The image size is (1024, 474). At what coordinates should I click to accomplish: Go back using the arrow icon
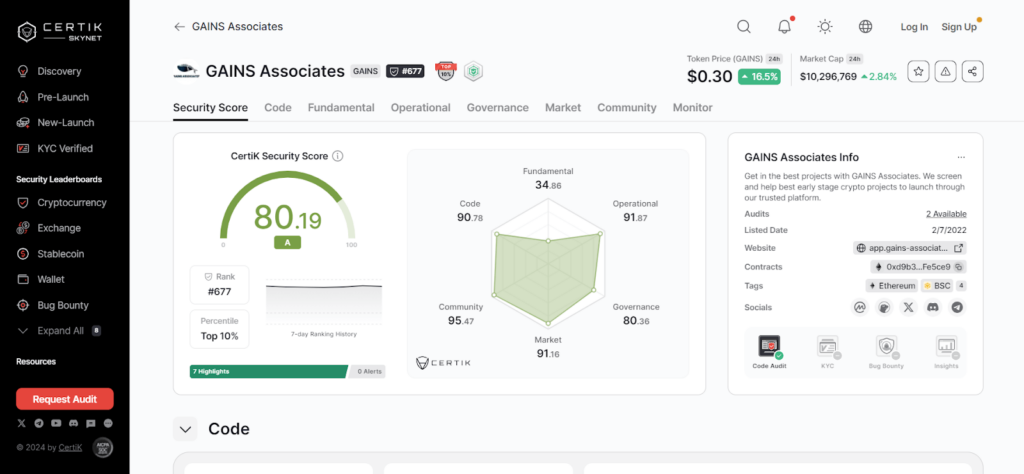180,27
